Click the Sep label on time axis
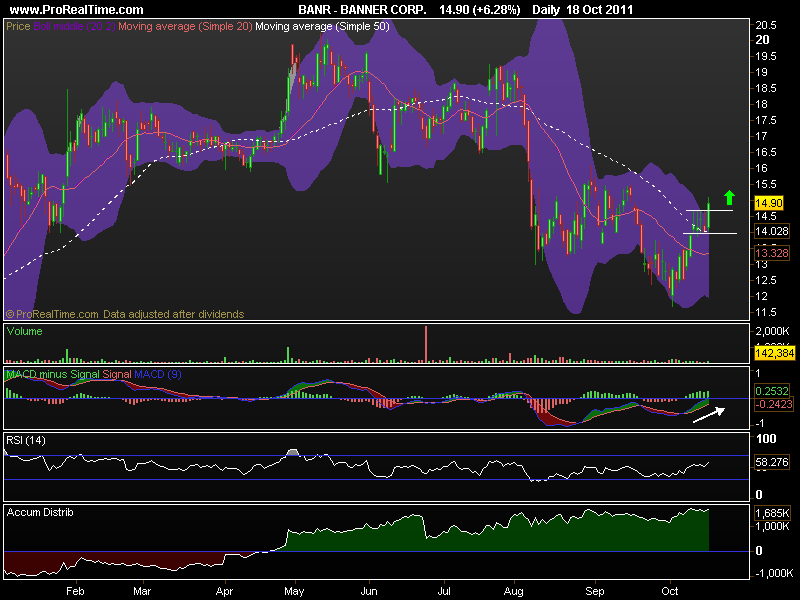 (594, 591)
